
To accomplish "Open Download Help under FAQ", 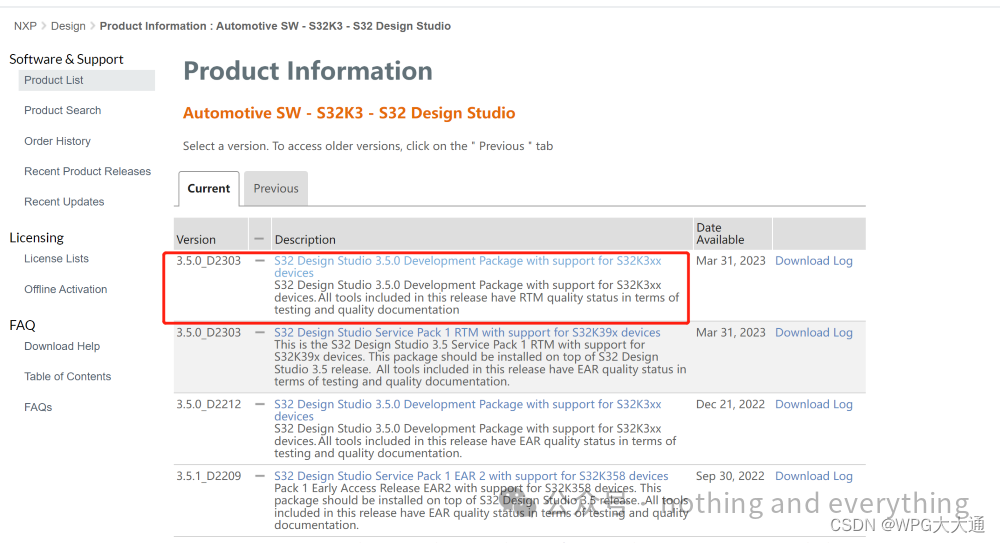I will click(x=62, y=346).
